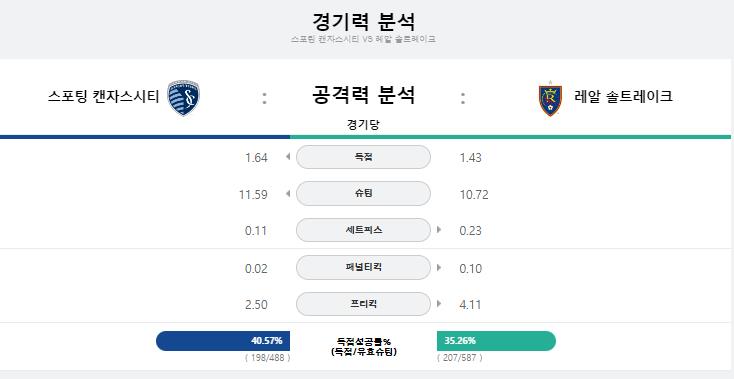The width and height of the screenshot is (734, 379).
Task: Click the 공격력 분석 section heading
Action: click(363, 95)
